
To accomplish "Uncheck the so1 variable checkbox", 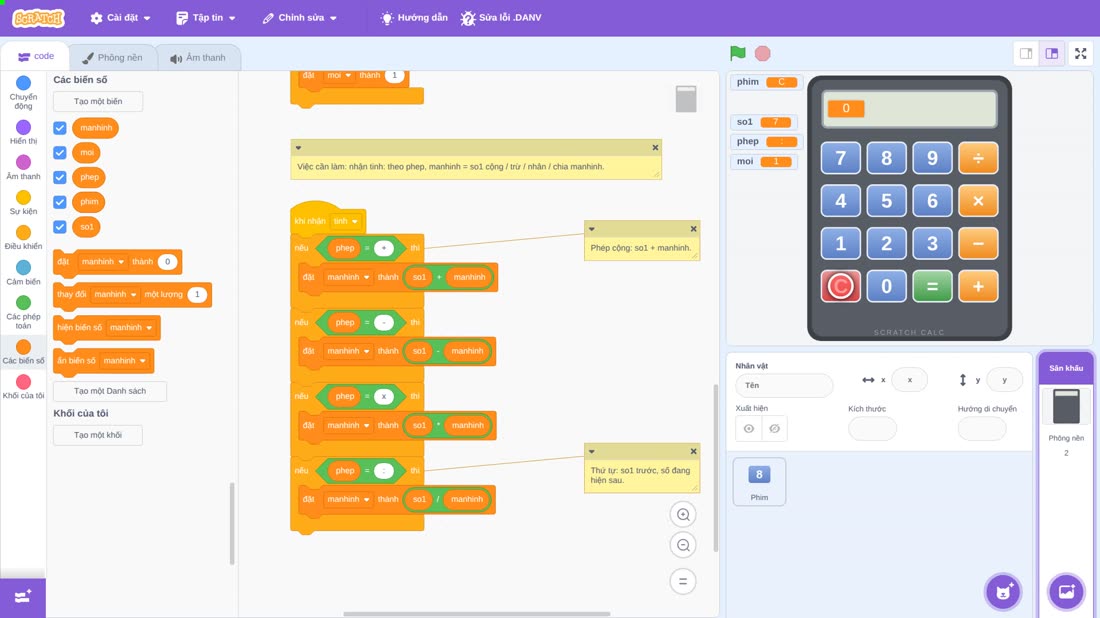I will 60,227.
